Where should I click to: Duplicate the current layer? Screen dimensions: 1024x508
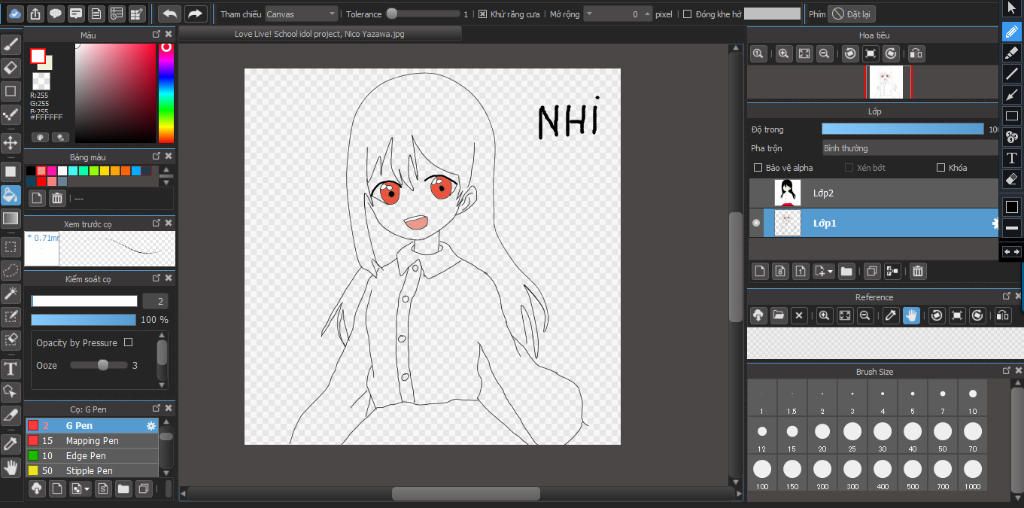coord(871,271)
